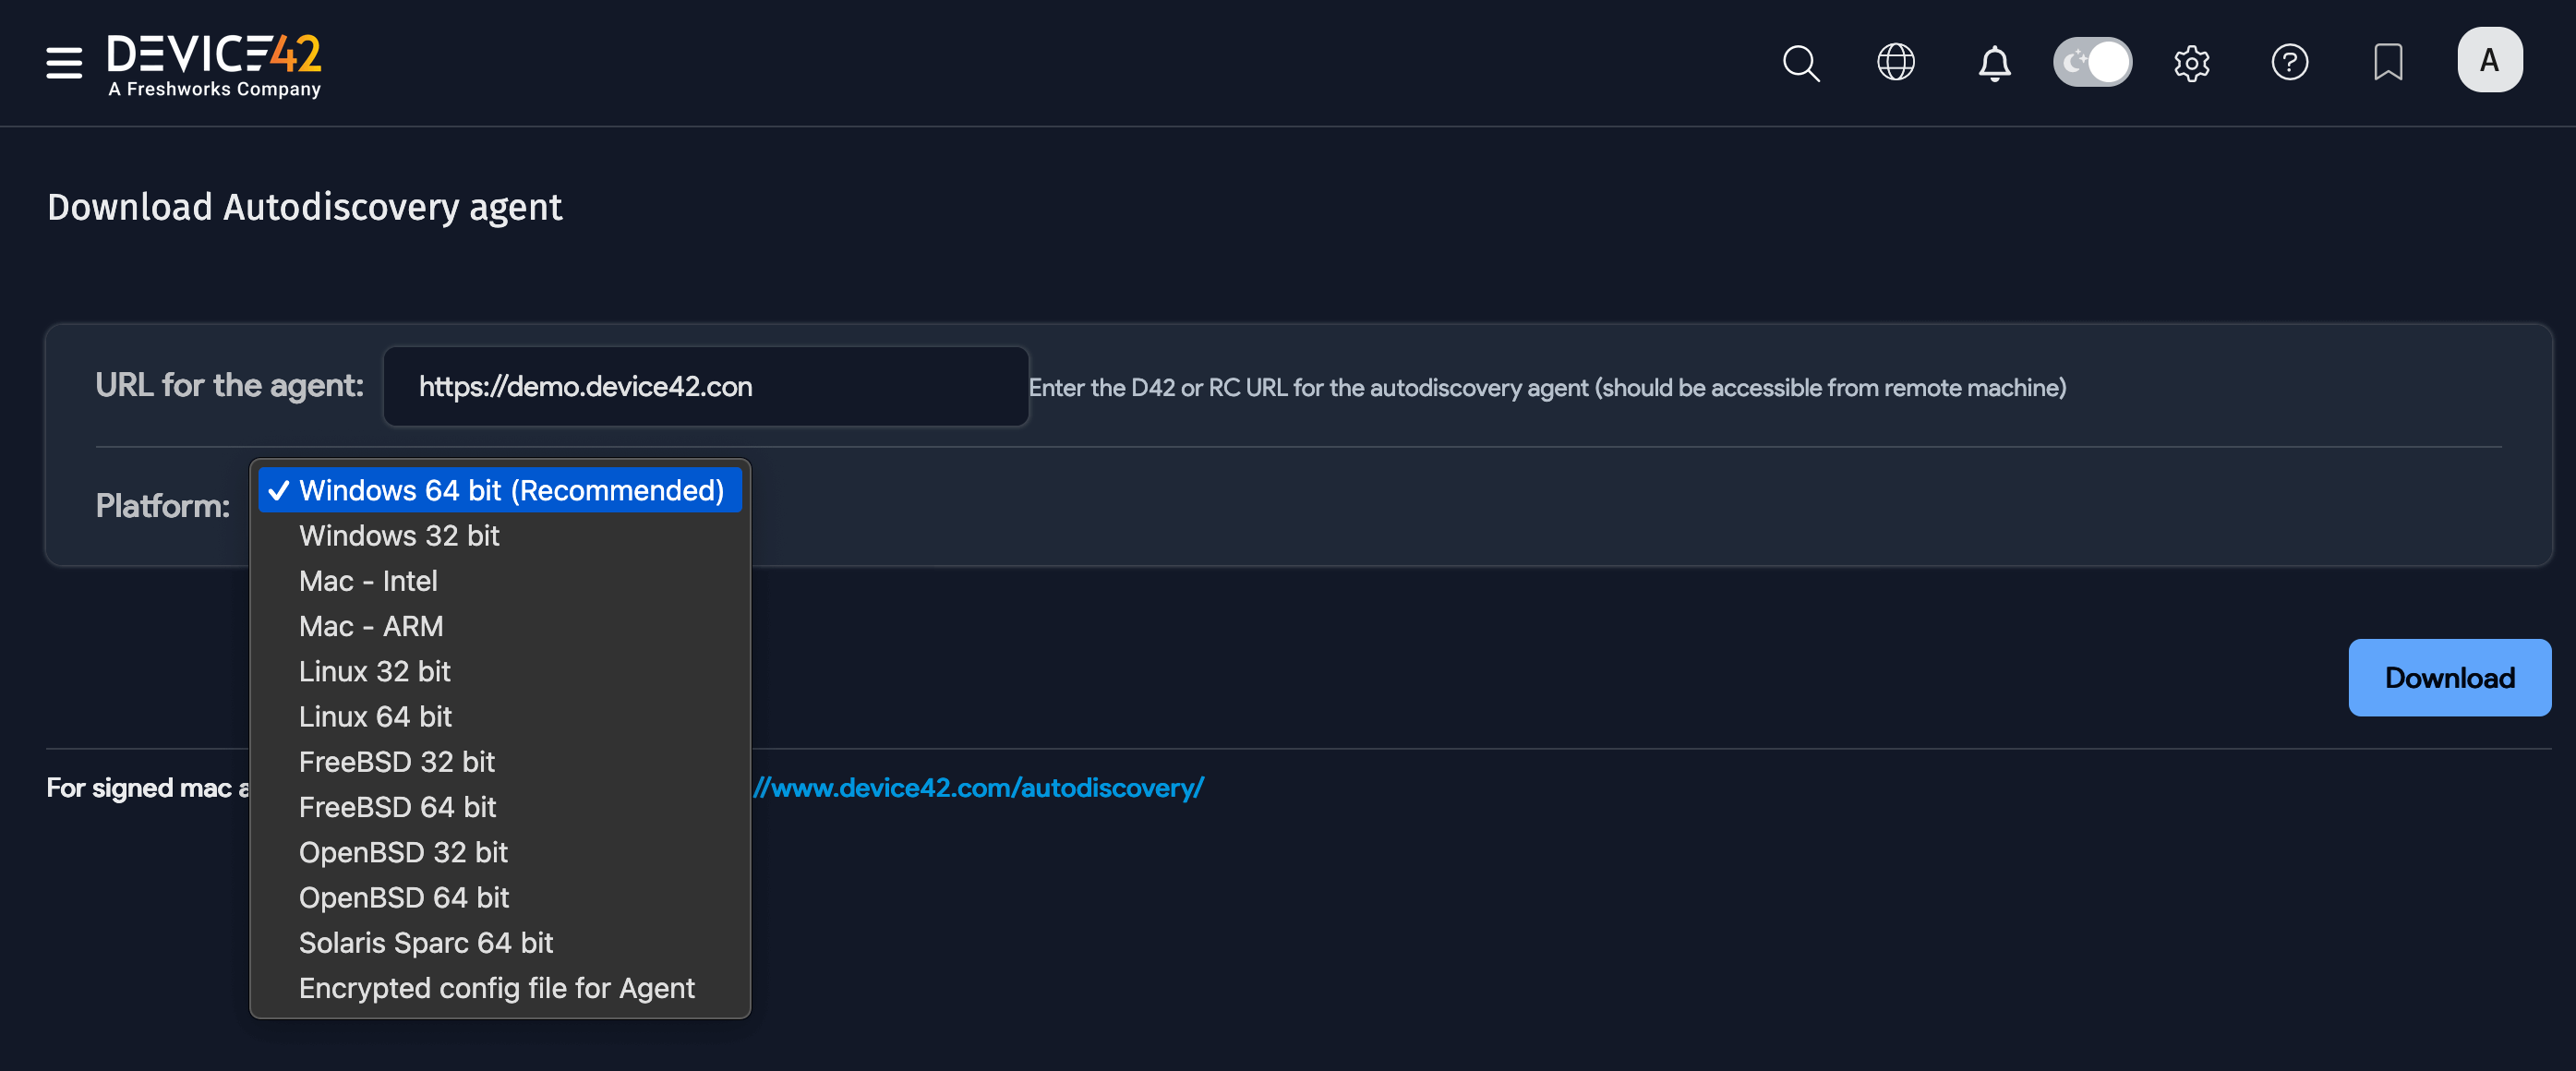Select the checked Windows 64 bit option
The width and height of the screenshot is (2576, 1071).
[500, 490]
